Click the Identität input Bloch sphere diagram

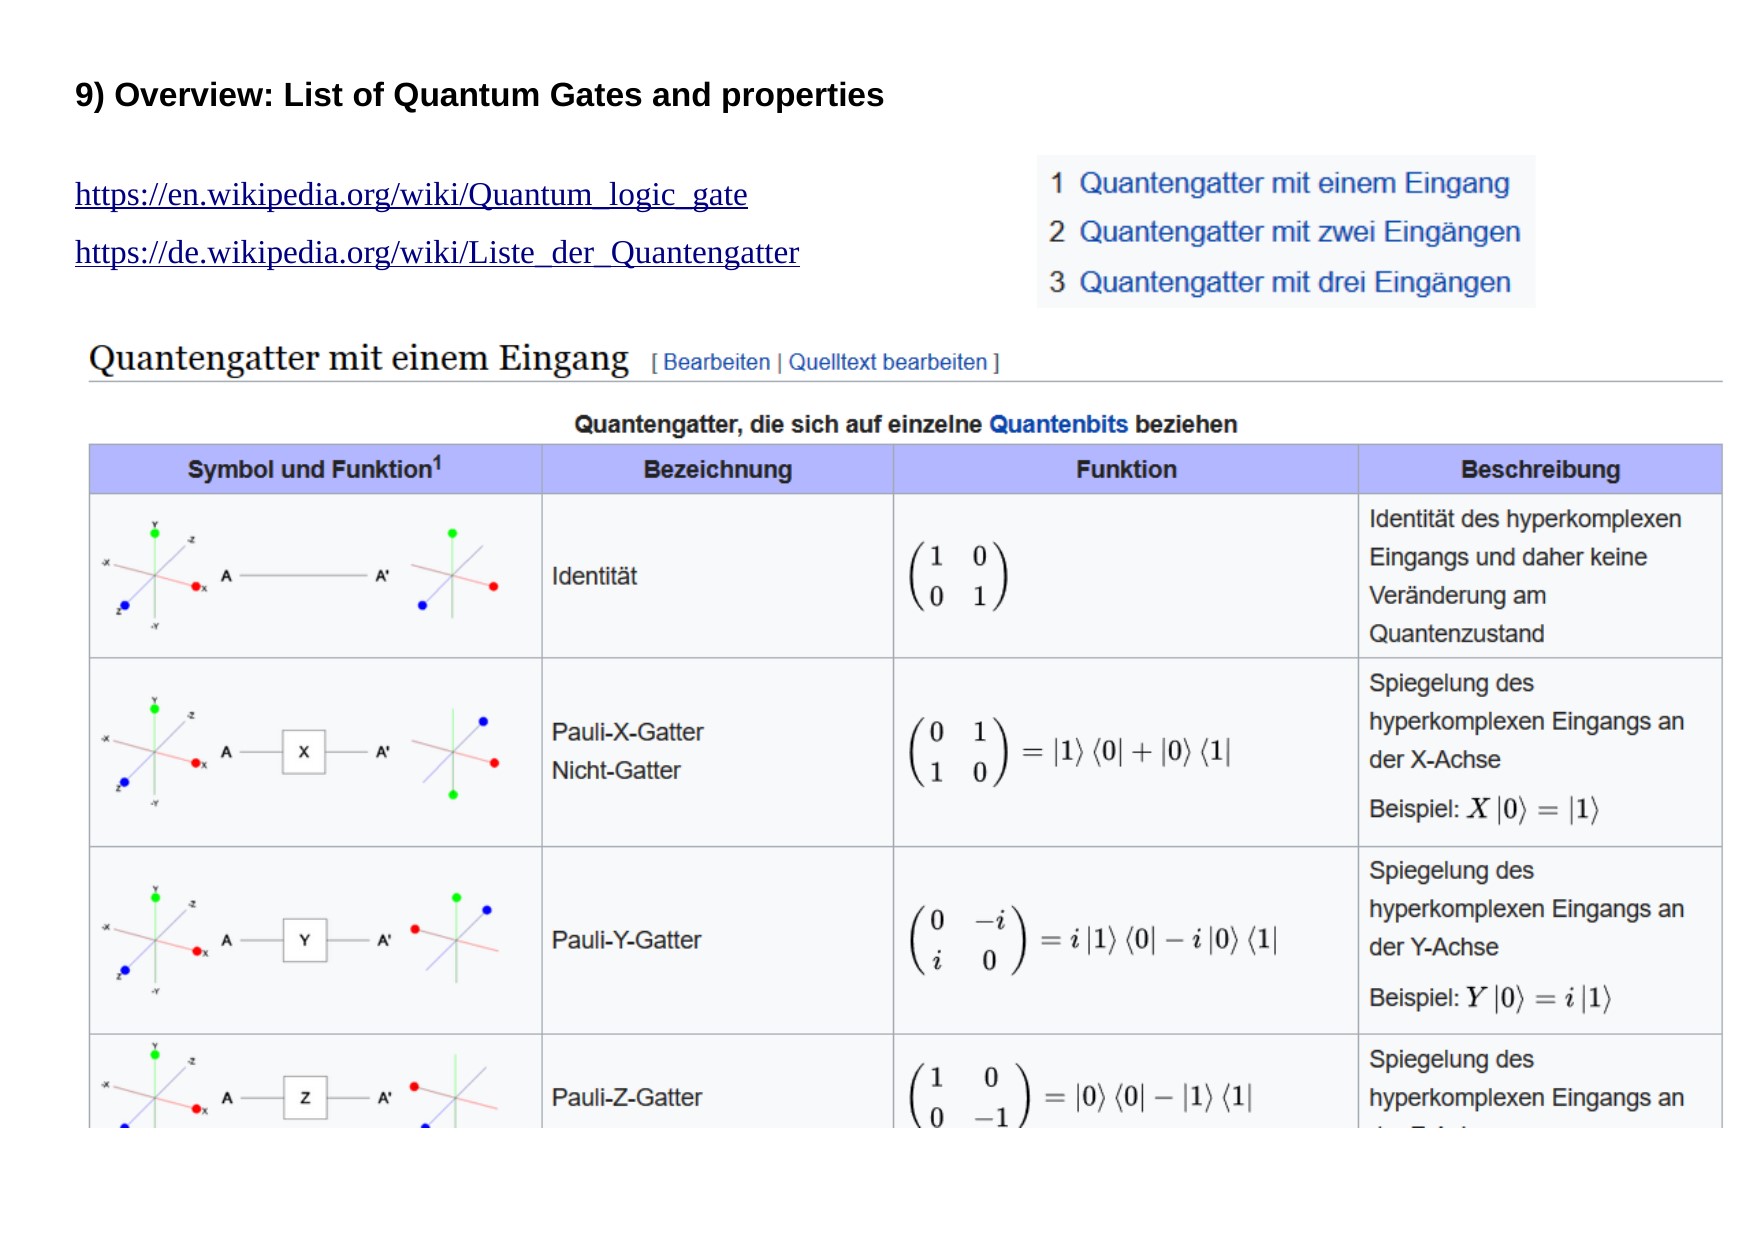155,576
